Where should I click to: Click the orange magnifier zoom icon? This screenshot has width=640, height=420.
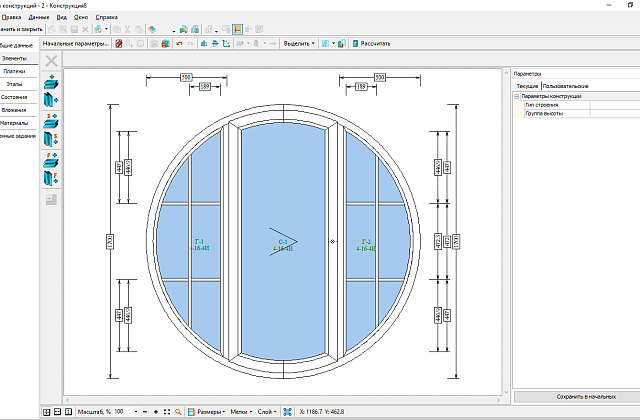click(x=178, y=412)
